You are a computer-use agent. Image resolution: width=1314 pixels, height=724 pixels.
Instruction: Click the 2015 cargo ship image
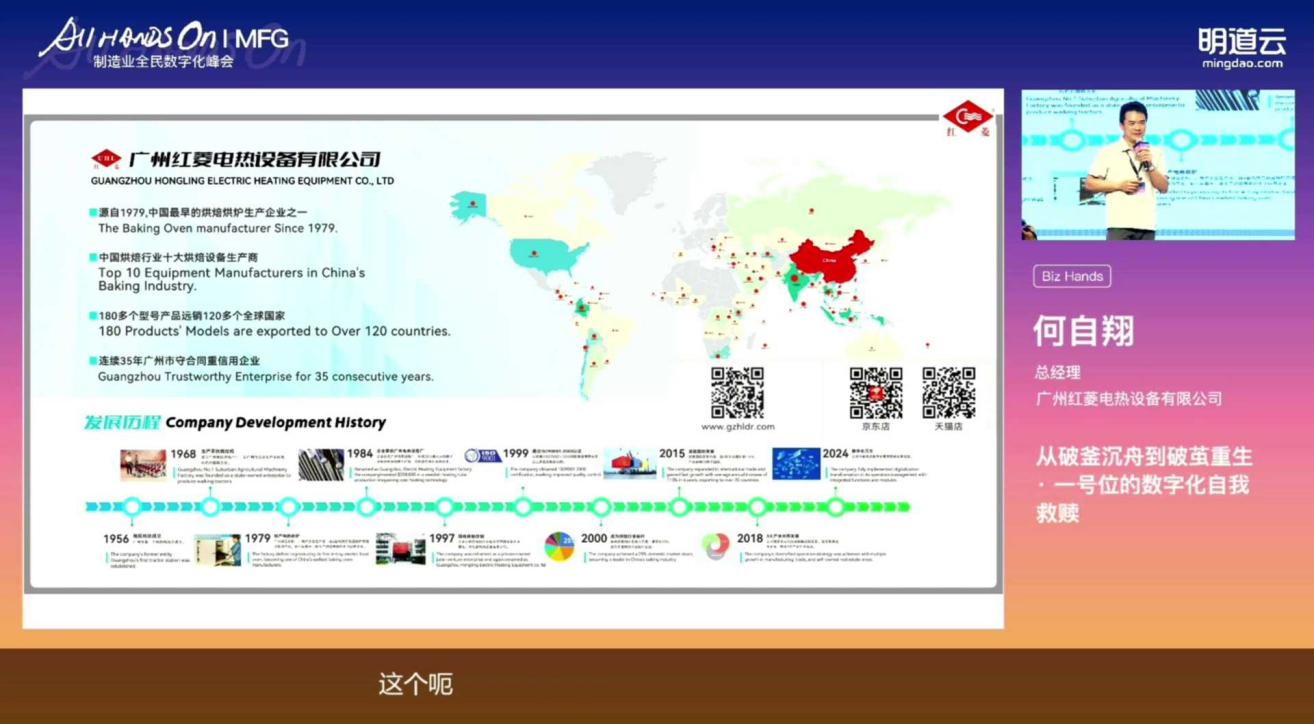629,463
